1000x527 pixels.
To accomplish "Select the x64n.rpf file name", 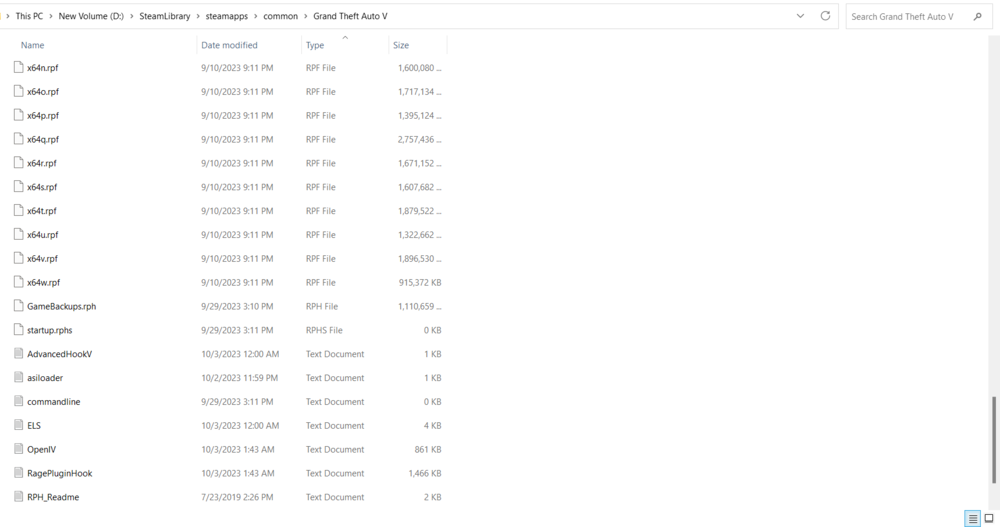I will tap(43, 68).
